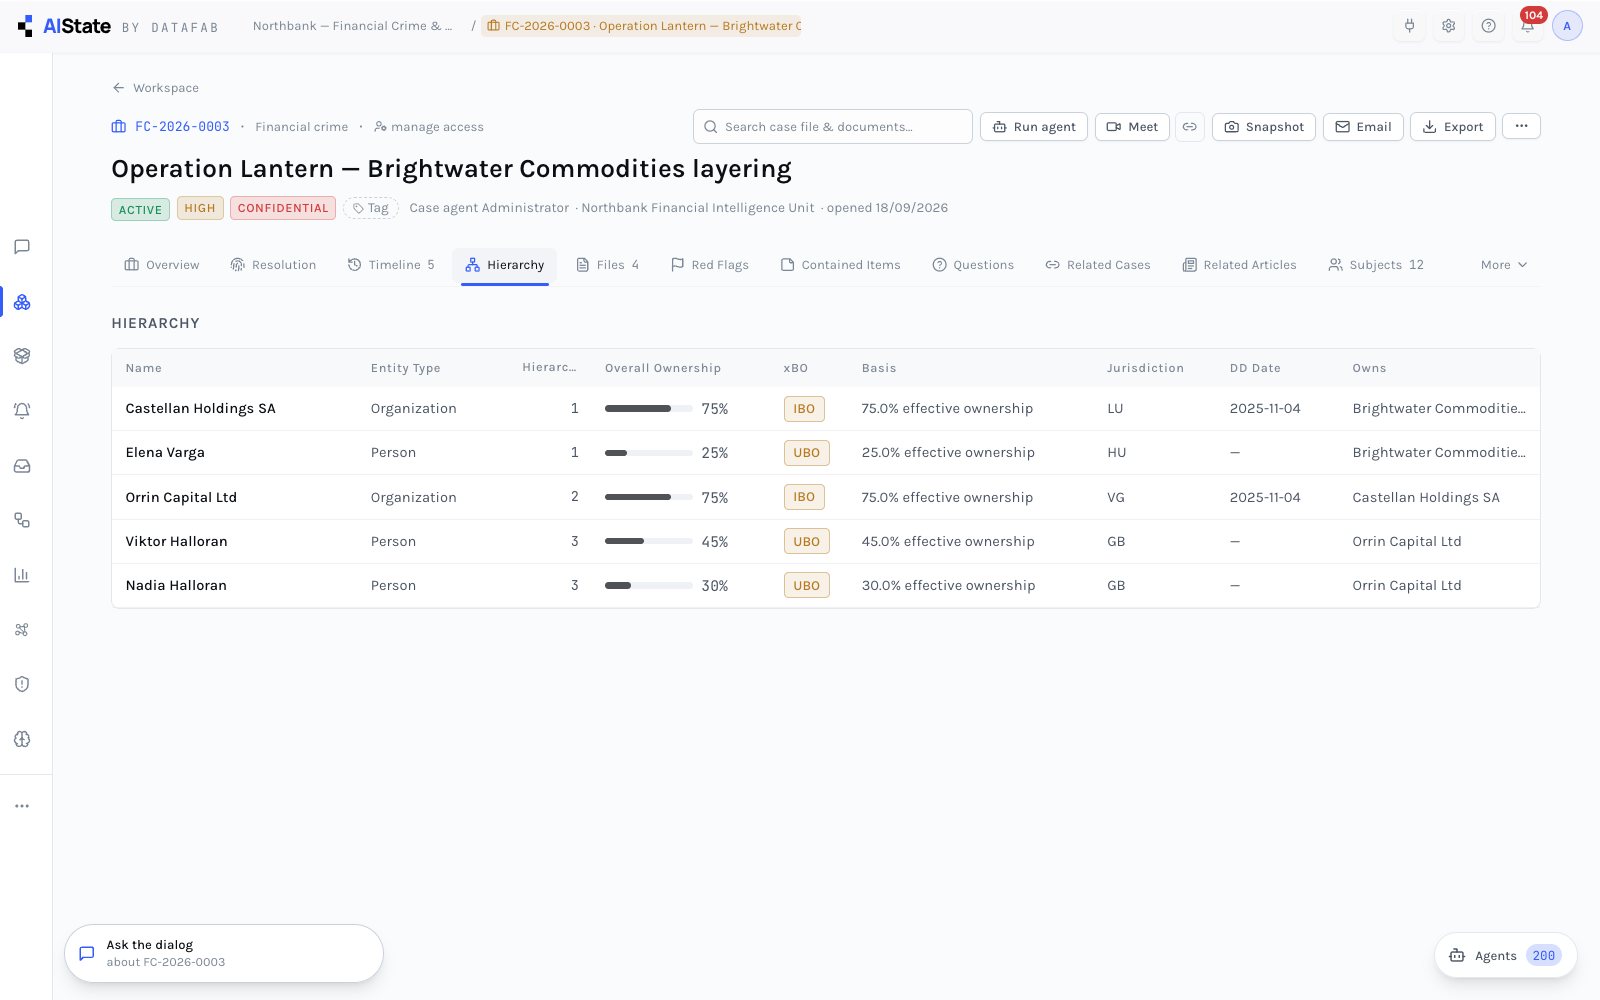The width and height of the screenshot is (1600, 1000).
Task: Expand the sidebar ellipsis more menu
Action: 22,806
